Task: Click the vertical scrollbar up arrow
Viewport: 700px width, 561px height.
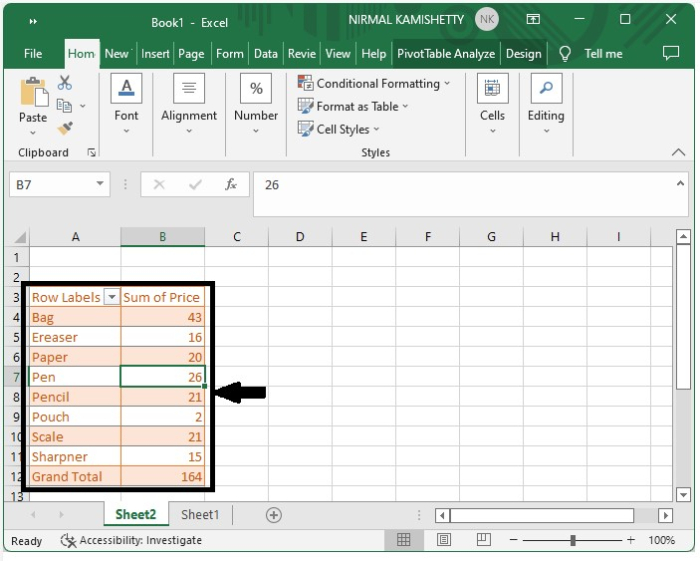Action: click(683, 237)
